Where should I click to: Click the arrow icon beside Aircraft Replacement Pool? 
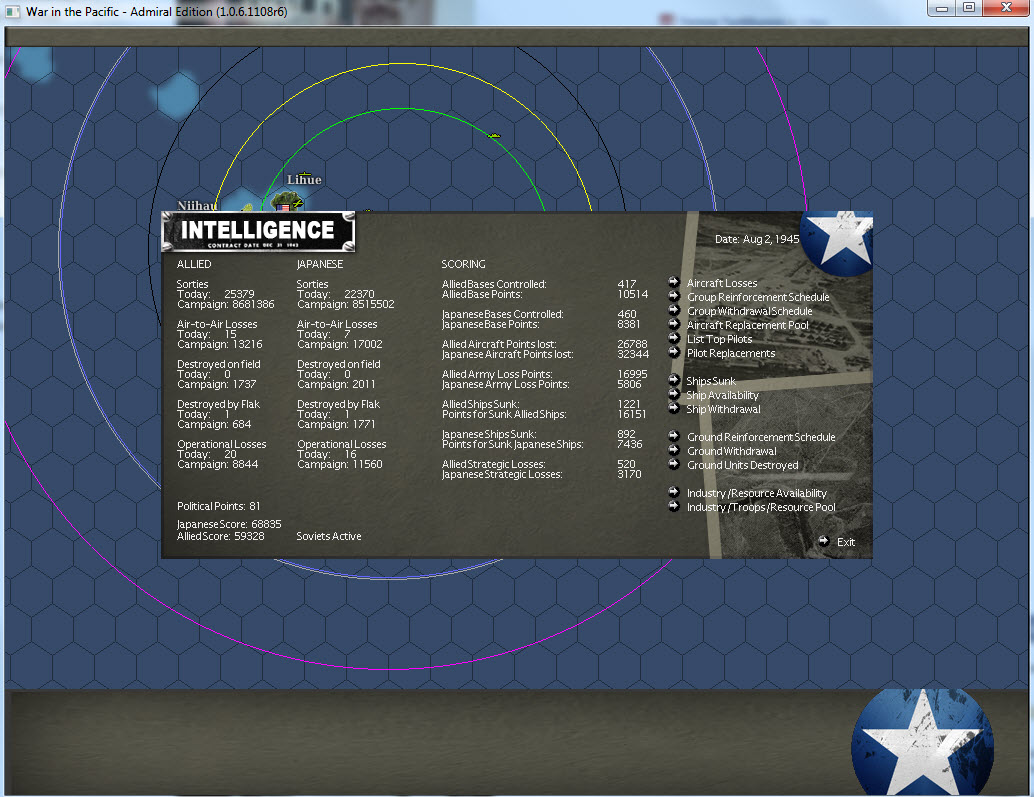tap(674, 323)
